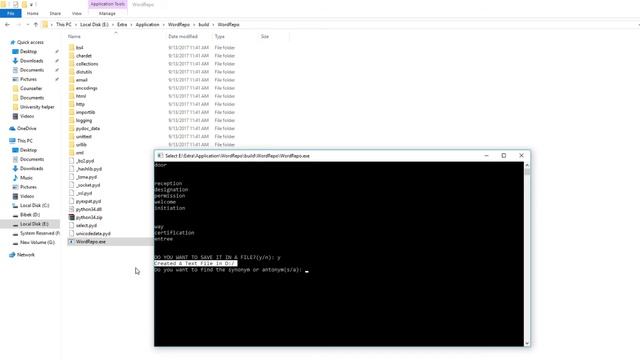Click the Back navigation arrow
The height and width of the screenshot is (360, 640).
(7, 24)
